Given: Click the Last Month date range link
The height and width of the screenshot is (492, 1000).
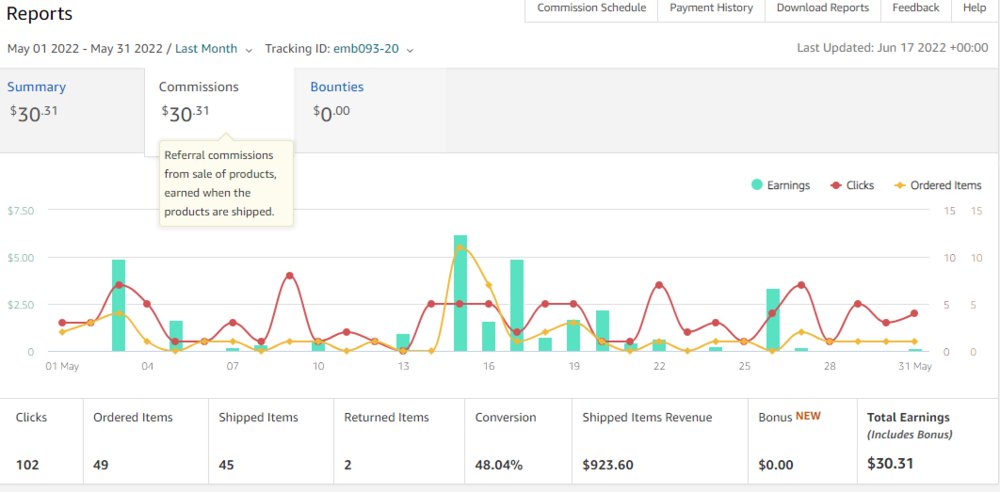Looking at the screenshot, I should click(206, 48).
